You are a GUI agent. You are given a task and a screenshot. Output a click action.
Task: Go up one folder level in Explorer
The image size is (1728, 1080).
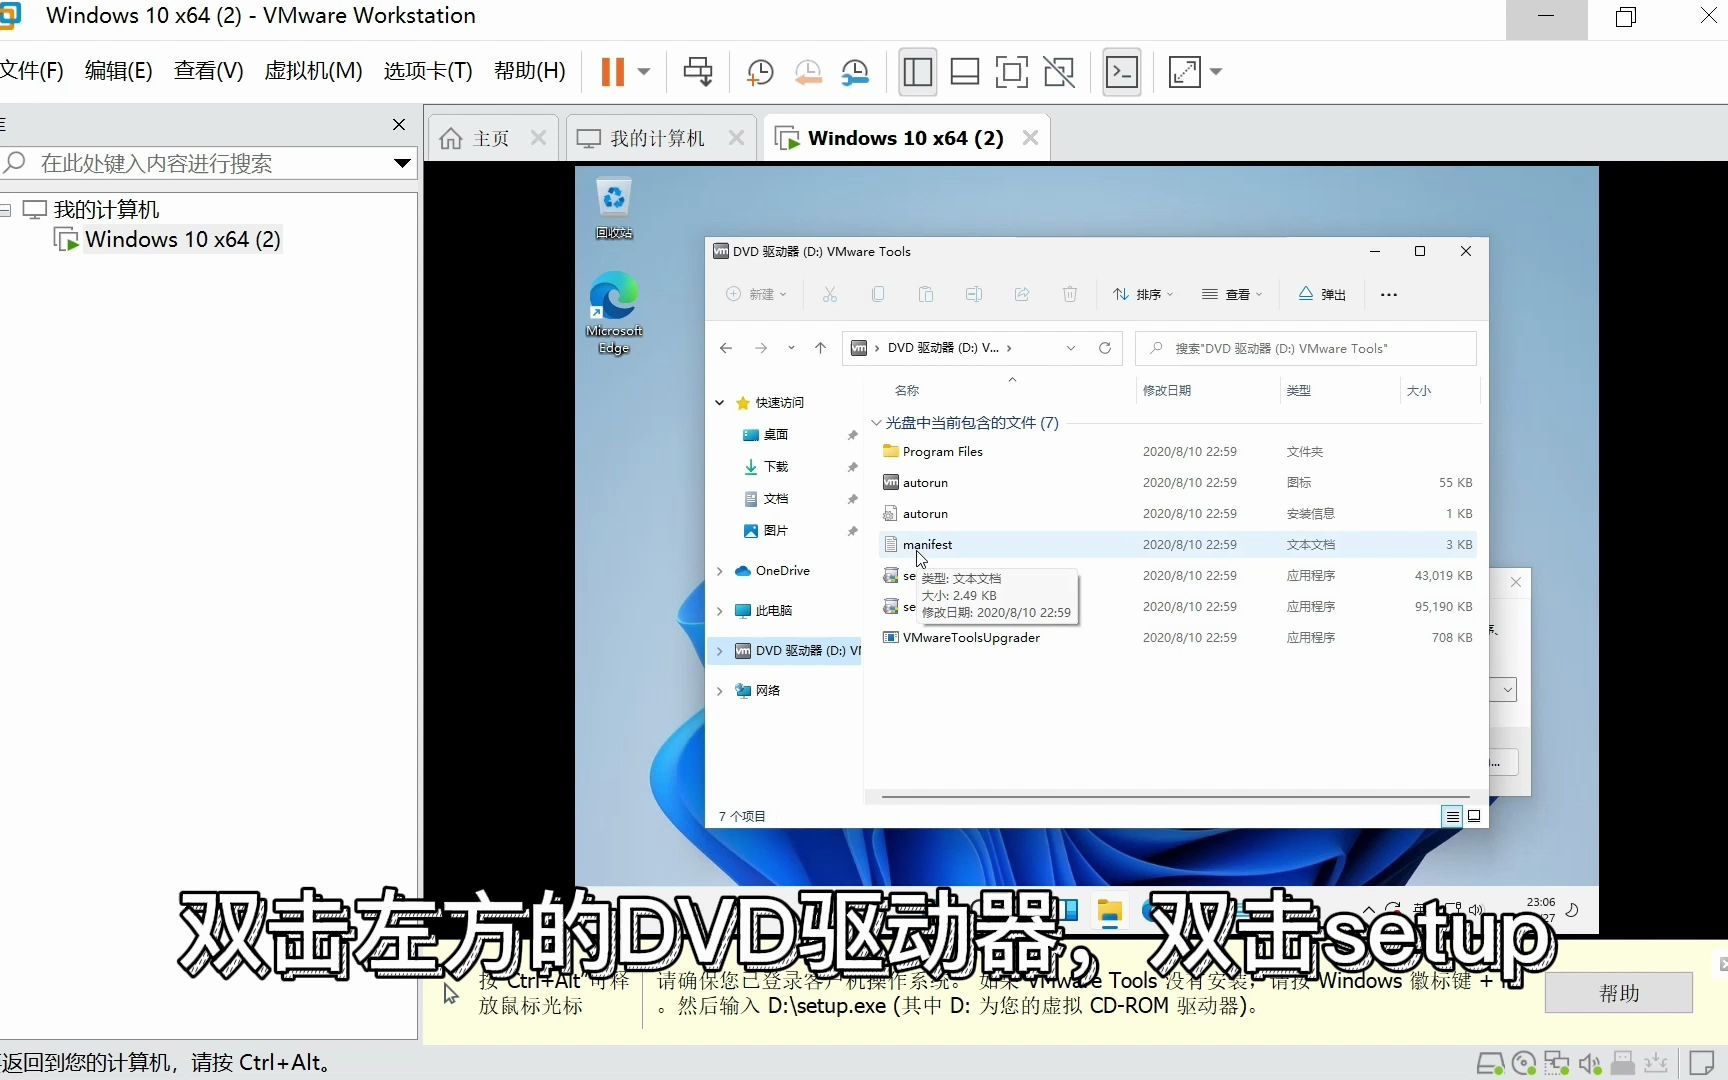(x=820, y=348)
